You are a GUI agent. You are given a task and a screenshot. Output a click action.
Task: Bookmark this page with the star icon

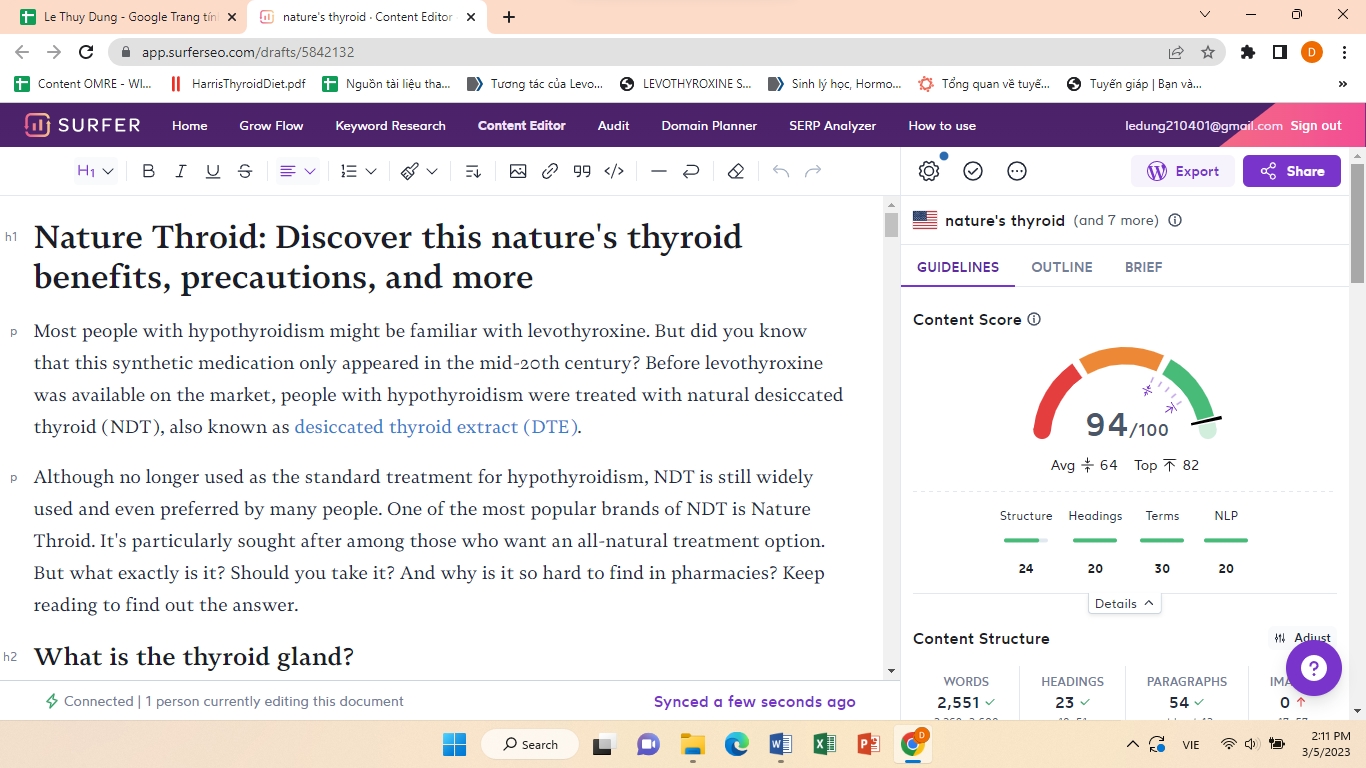[x=1208, y=52]
